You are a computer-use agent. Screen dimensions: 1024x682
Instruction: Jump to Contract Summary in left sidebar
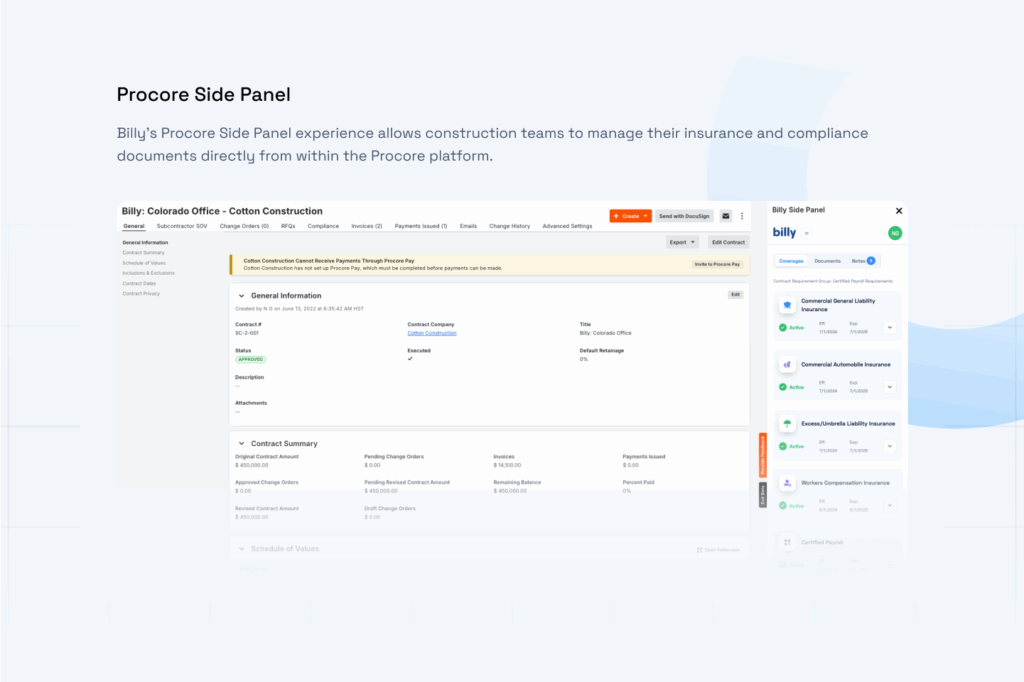pos(144,253)
